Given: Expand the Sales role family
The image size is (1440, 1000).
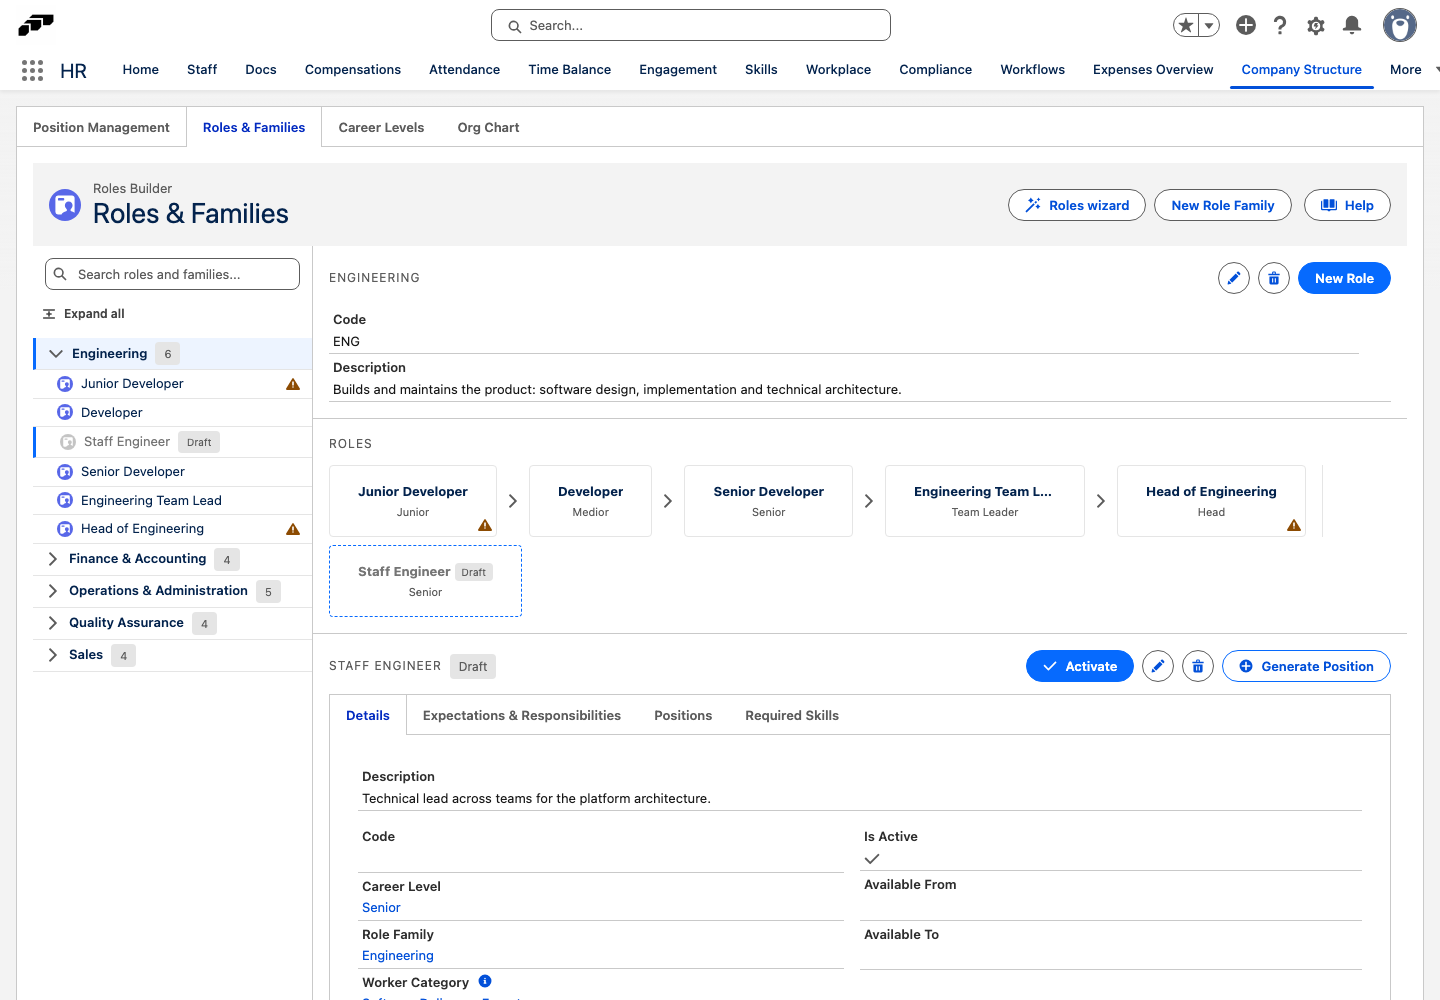Looking at the screenshot, I should pos(53,655).
